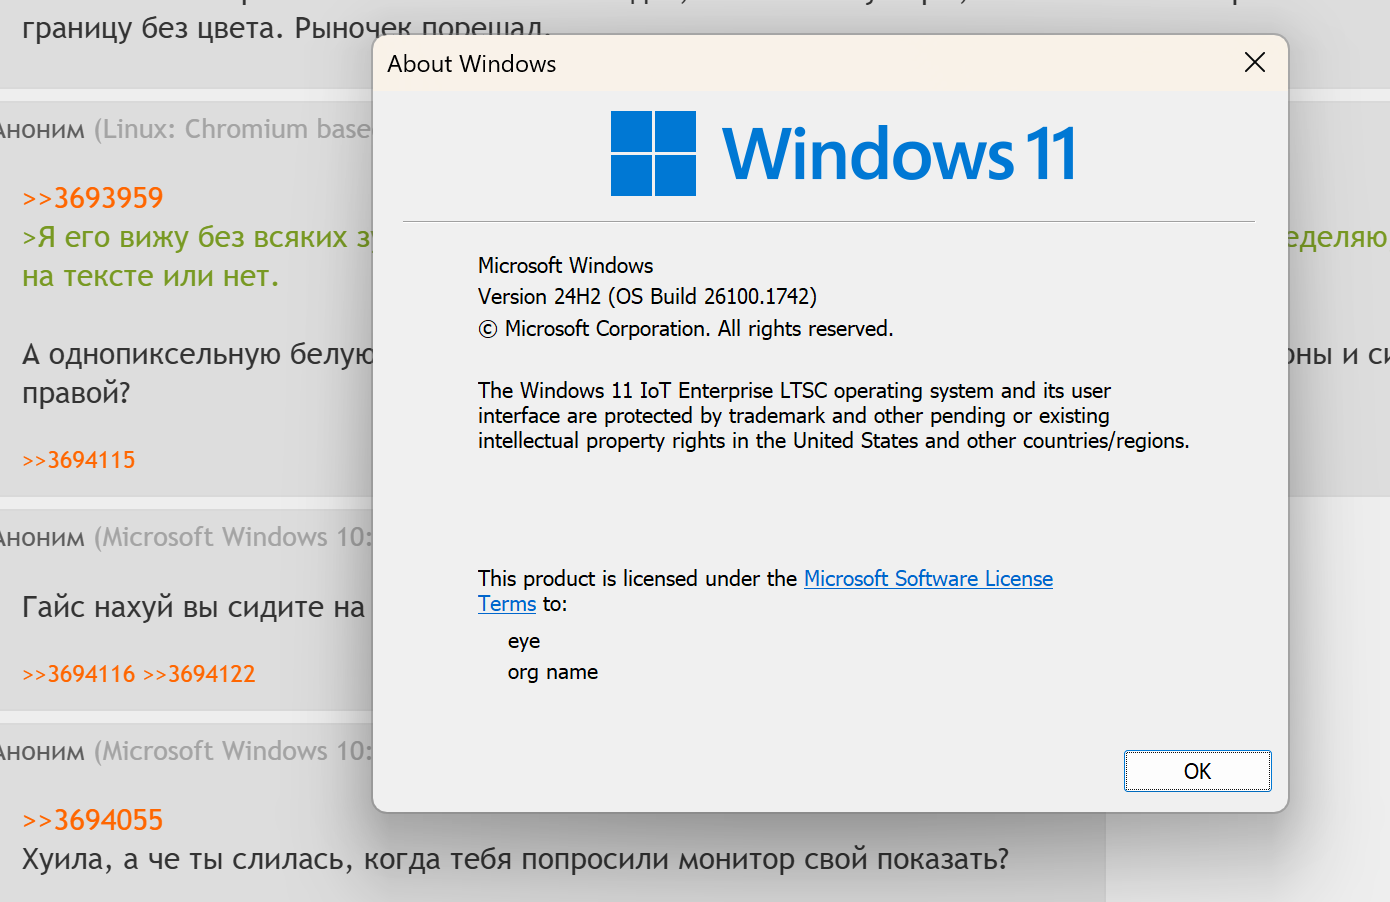The height and width of the screenshot is (902, 1390).
Task: Click the forum post beginning 'Хуила, а че ты слилась'
Action: click(x=515, y=859)
